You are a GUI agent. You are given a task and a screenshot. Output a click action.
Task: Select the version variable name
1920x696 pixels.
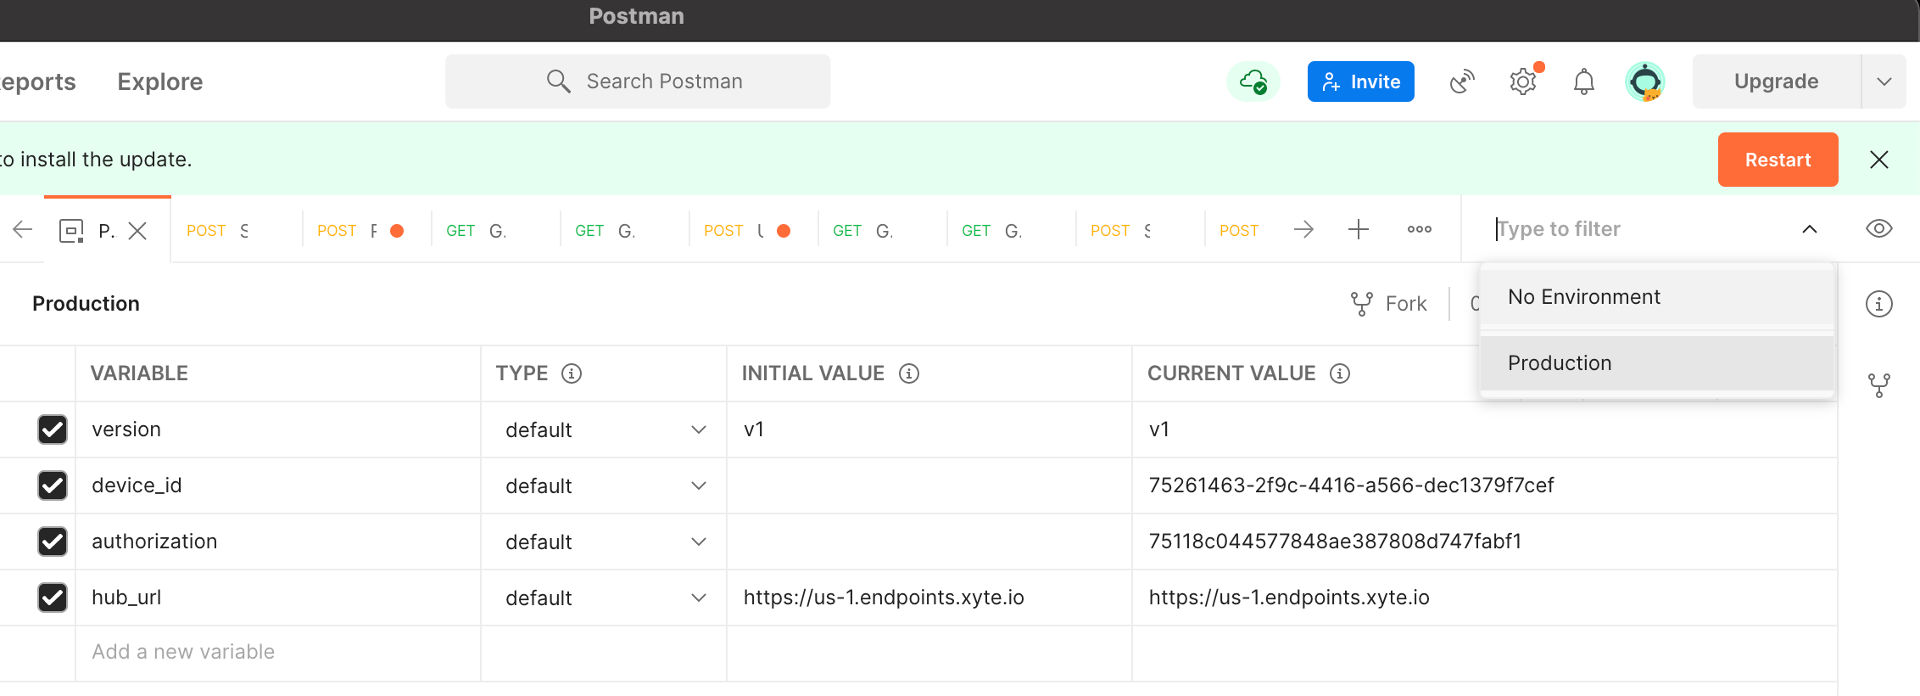pyautogui.click(x=126, y=429)
